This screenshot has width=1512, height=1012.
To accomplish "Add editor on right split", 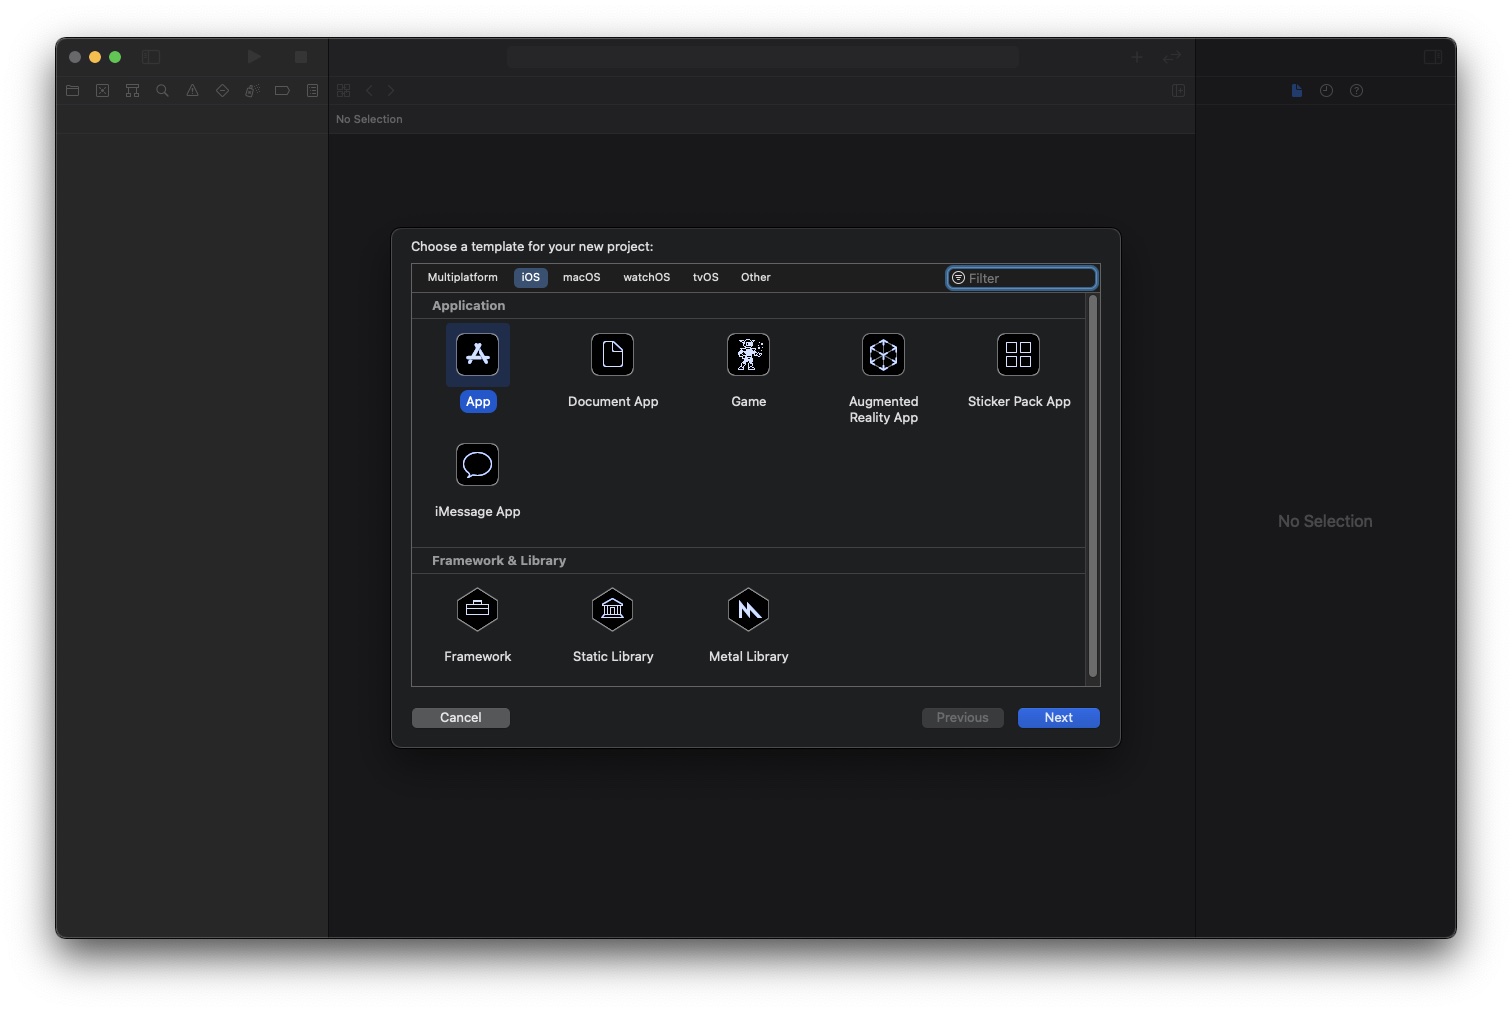I will [1178, 90].
